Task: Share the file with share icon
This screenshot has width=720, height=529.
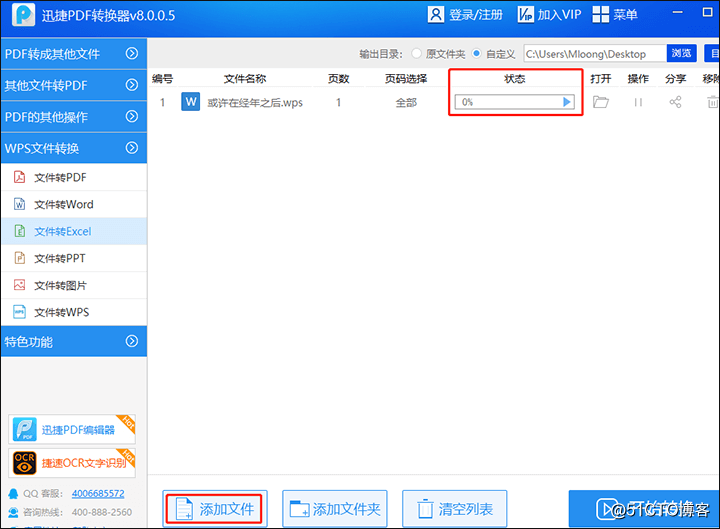Action: click(x=675, y=102)
